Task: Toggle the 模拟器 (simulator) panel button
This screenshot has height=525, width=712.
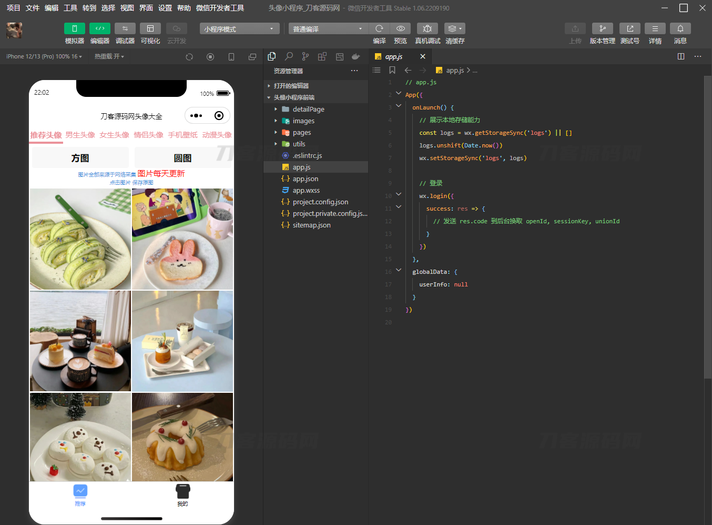Action: pos(75,29)
